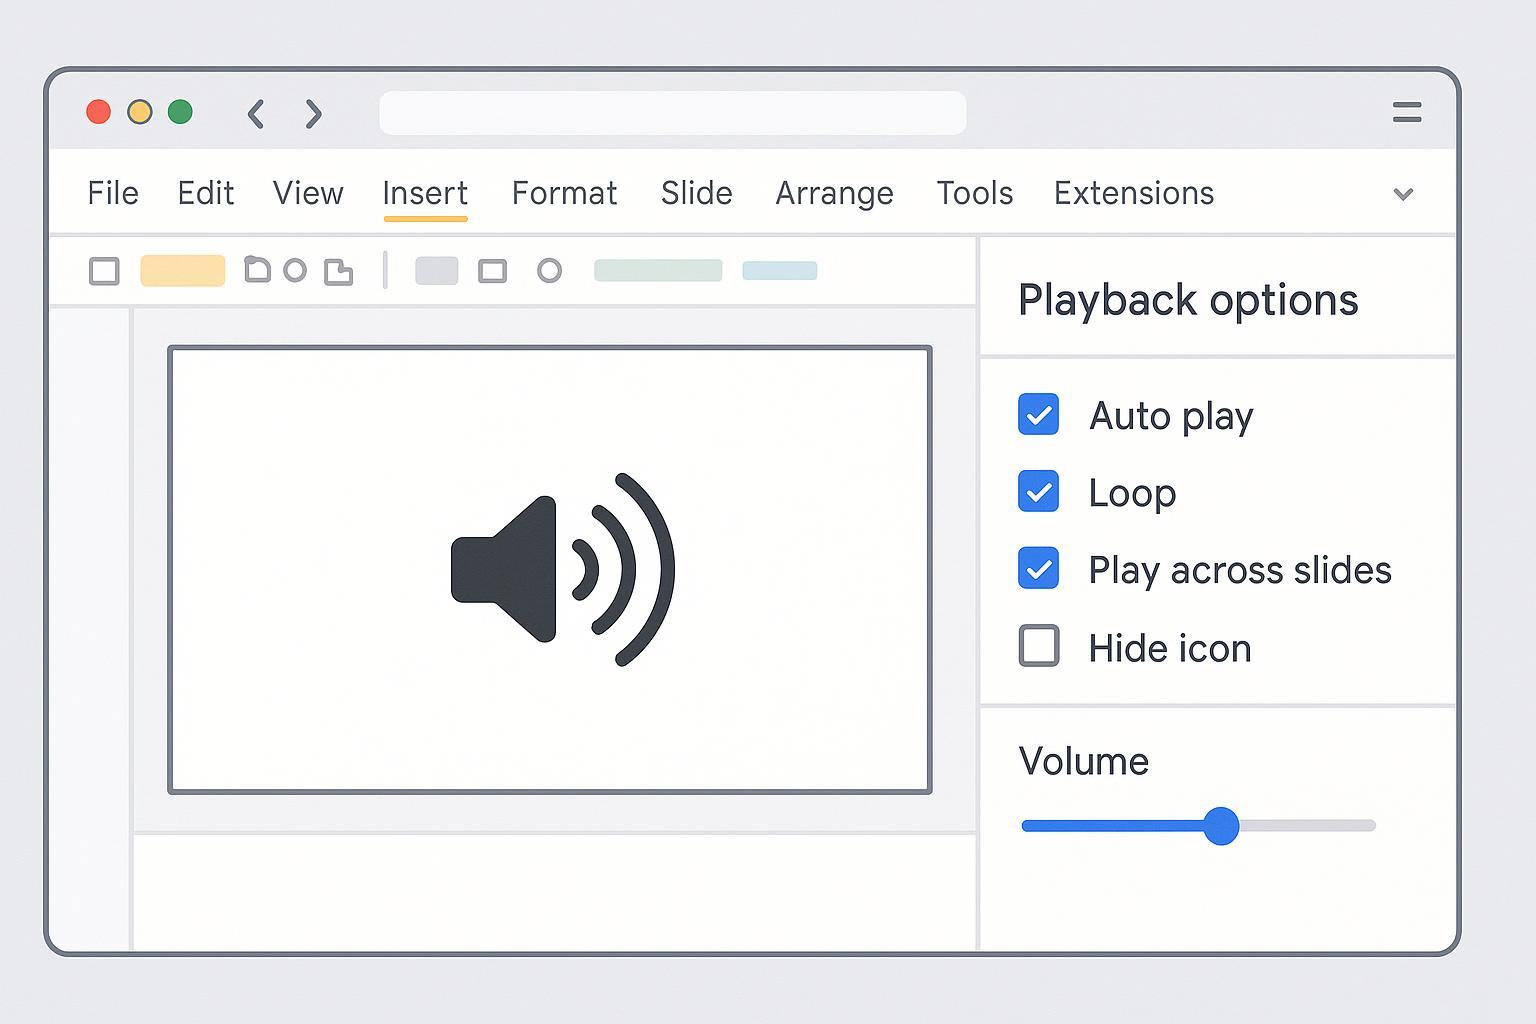Open the Insert menu

pos(425,193)
